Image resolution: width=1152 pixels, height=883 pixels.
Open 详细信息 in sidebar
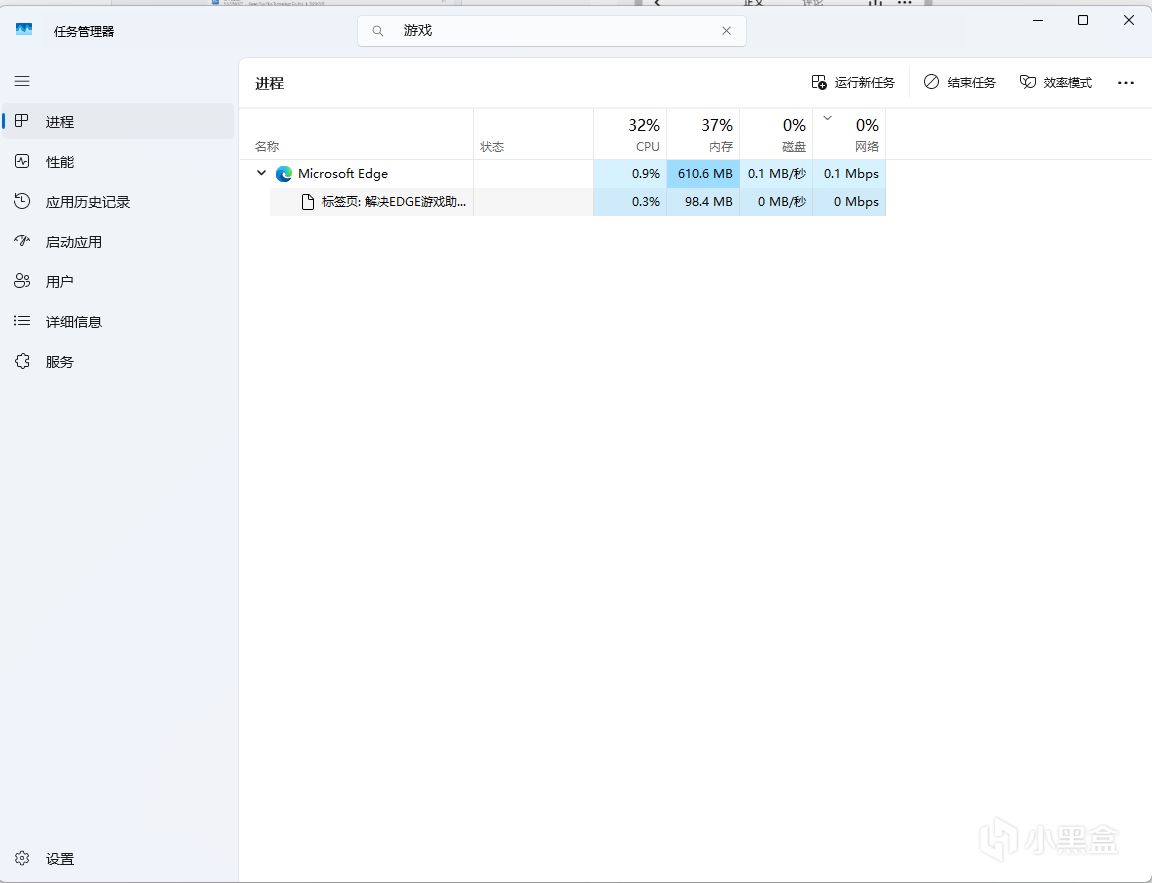coord(118,322)
